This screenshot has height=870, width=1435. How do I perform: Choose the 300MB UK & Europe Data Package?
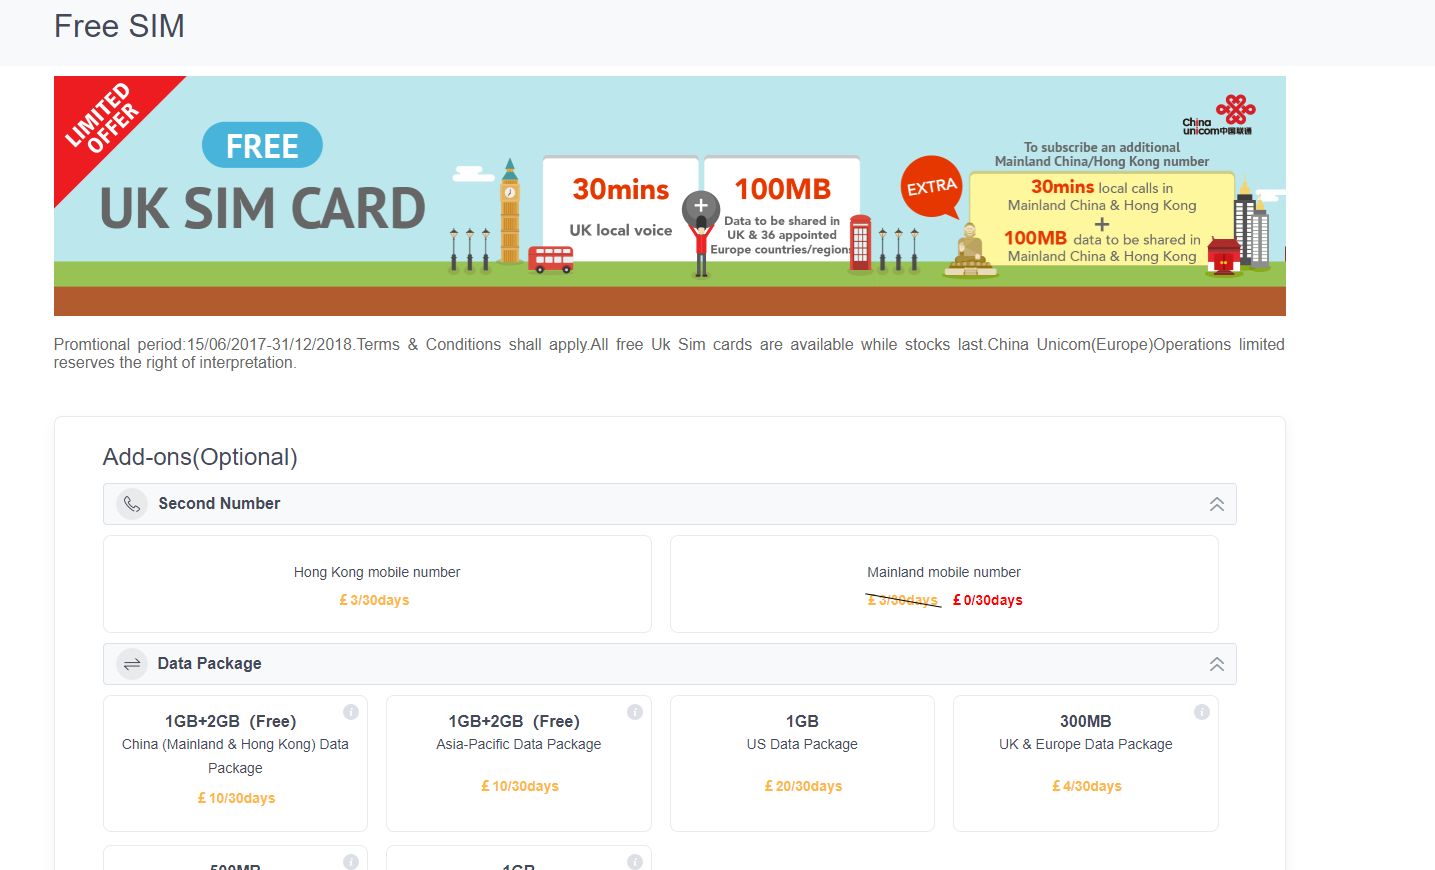click(x=1086, y=763)
